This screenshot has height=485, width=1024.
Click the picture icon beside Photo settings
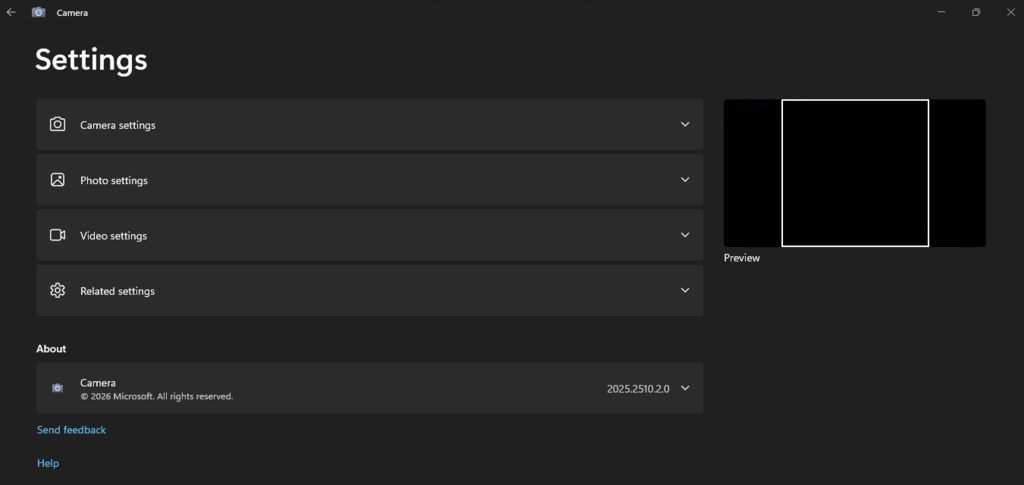pyautogui.click(x=58, y=180)
